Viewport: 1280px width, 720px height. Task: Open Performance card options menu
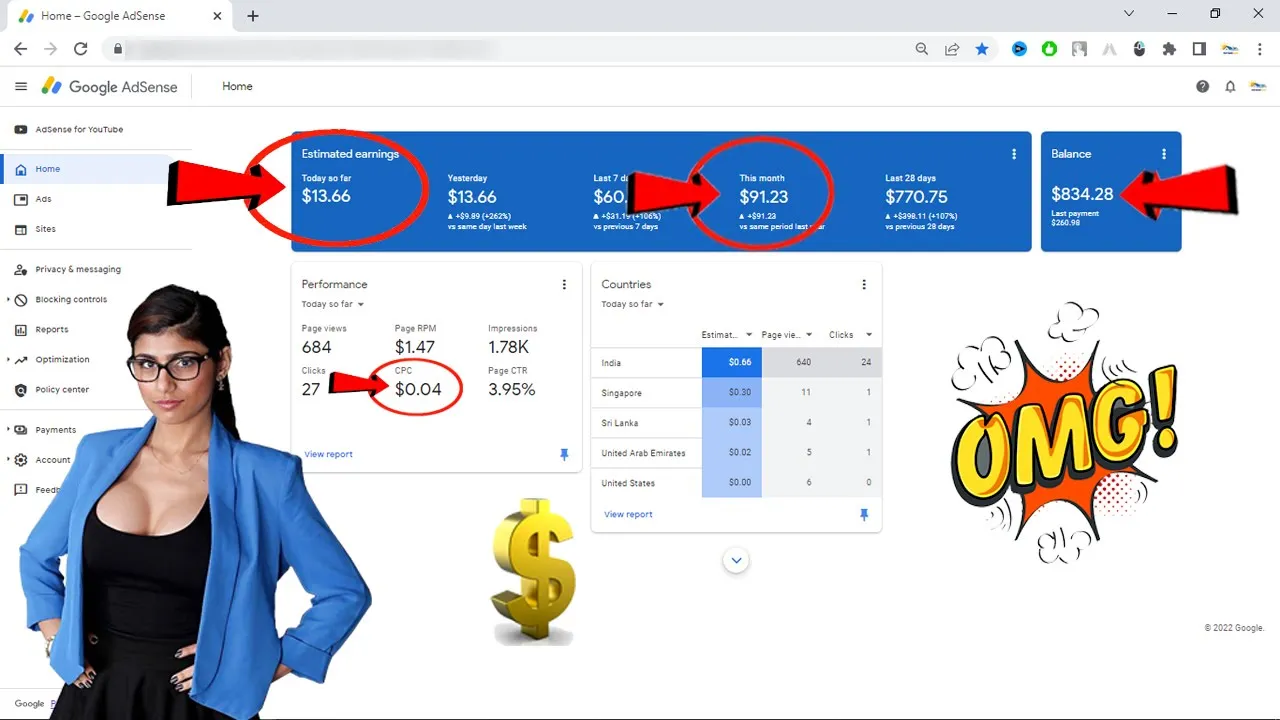tap(564, 284)
